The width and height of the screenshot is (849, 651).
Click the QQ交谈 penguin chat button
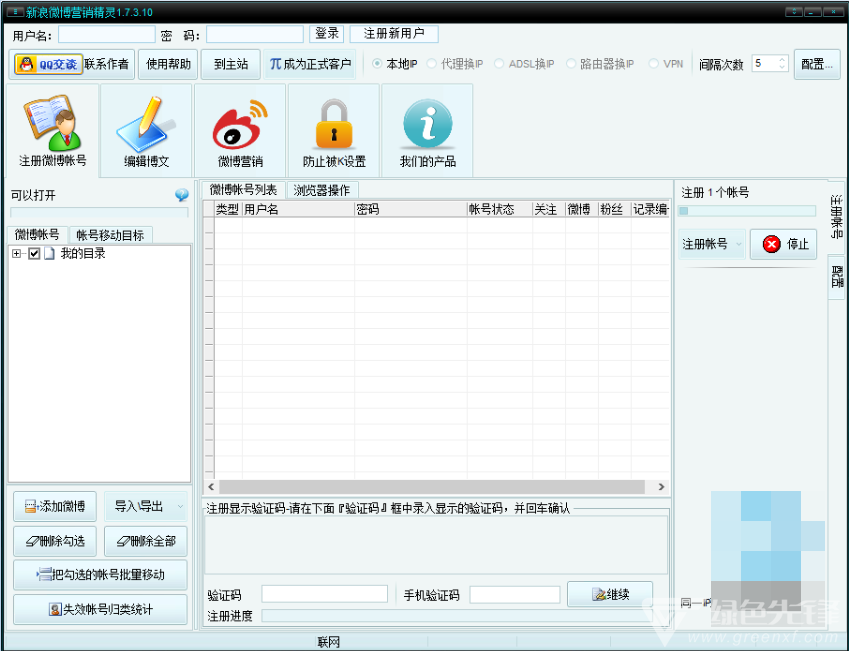[x=49, y=64]
